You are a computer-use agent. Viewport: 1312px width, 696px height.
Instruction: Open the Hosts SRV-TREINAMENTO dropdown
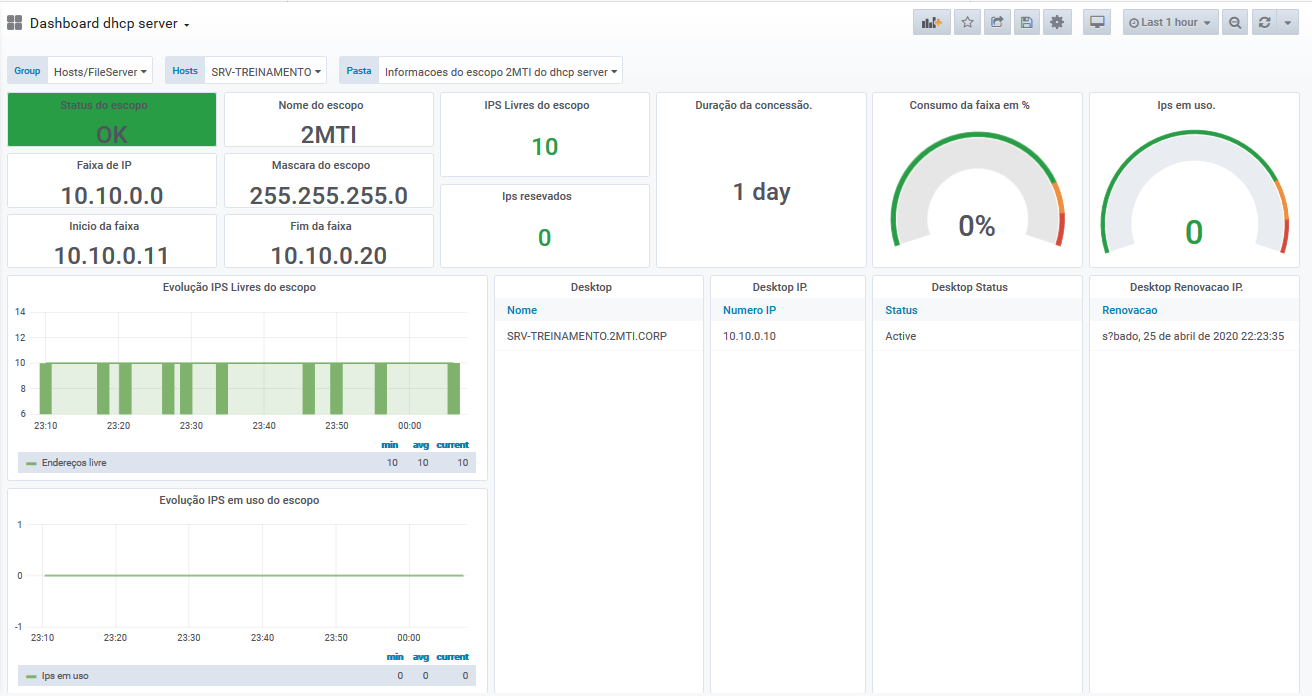point(266,71)
